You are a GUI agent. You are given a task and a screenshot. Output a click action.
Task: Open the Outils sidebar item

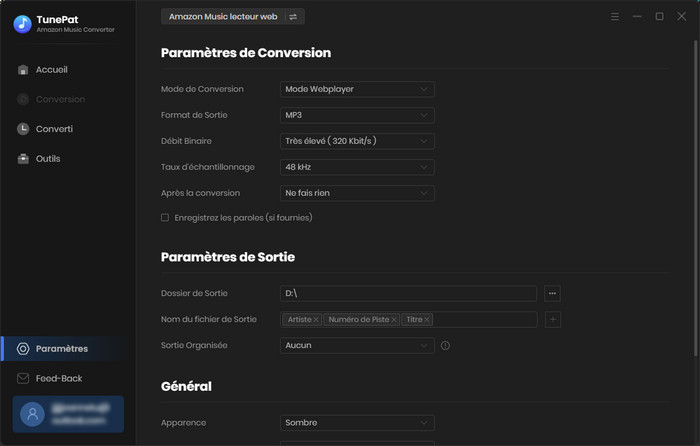pos(47,159)
